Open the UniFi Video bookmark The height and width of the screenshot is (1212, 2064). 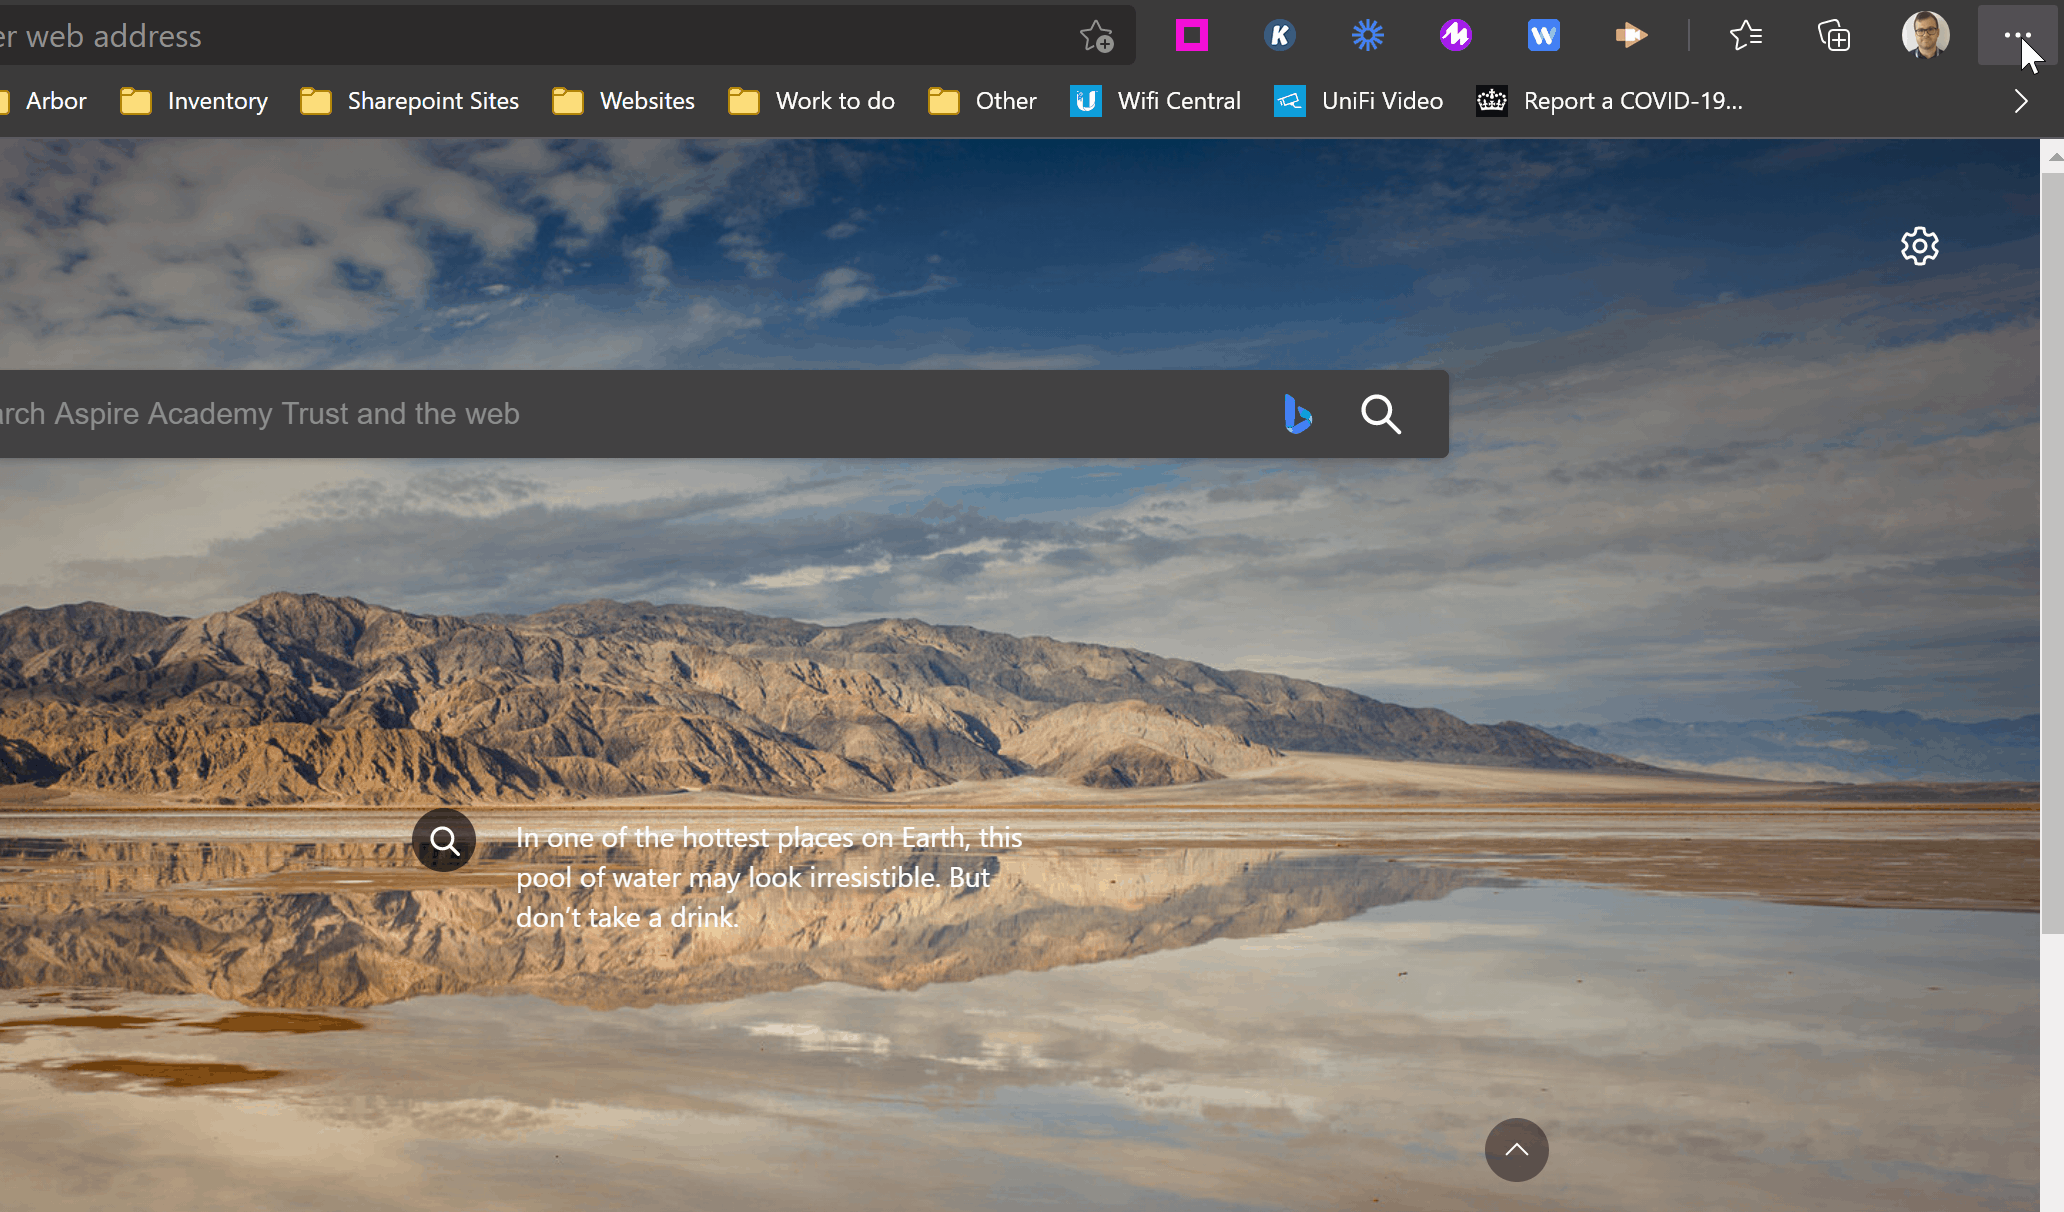pos(1359,101)
